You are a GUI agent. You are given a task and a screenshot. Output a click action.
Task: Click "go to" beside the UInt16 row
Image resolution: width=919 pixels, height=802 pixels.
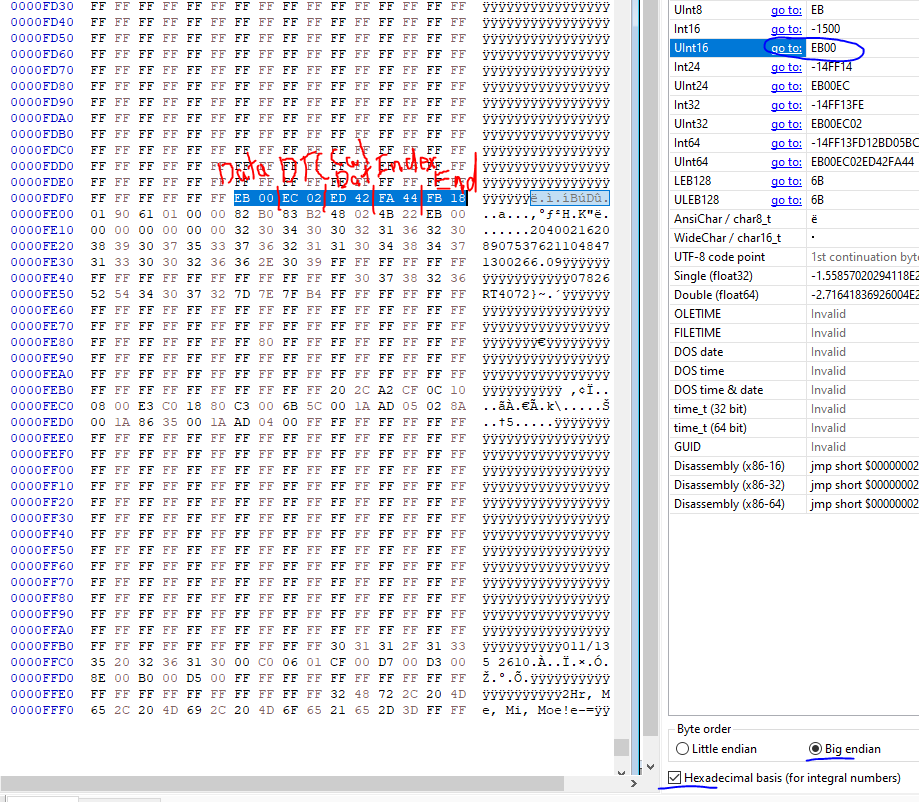point(786,48)
